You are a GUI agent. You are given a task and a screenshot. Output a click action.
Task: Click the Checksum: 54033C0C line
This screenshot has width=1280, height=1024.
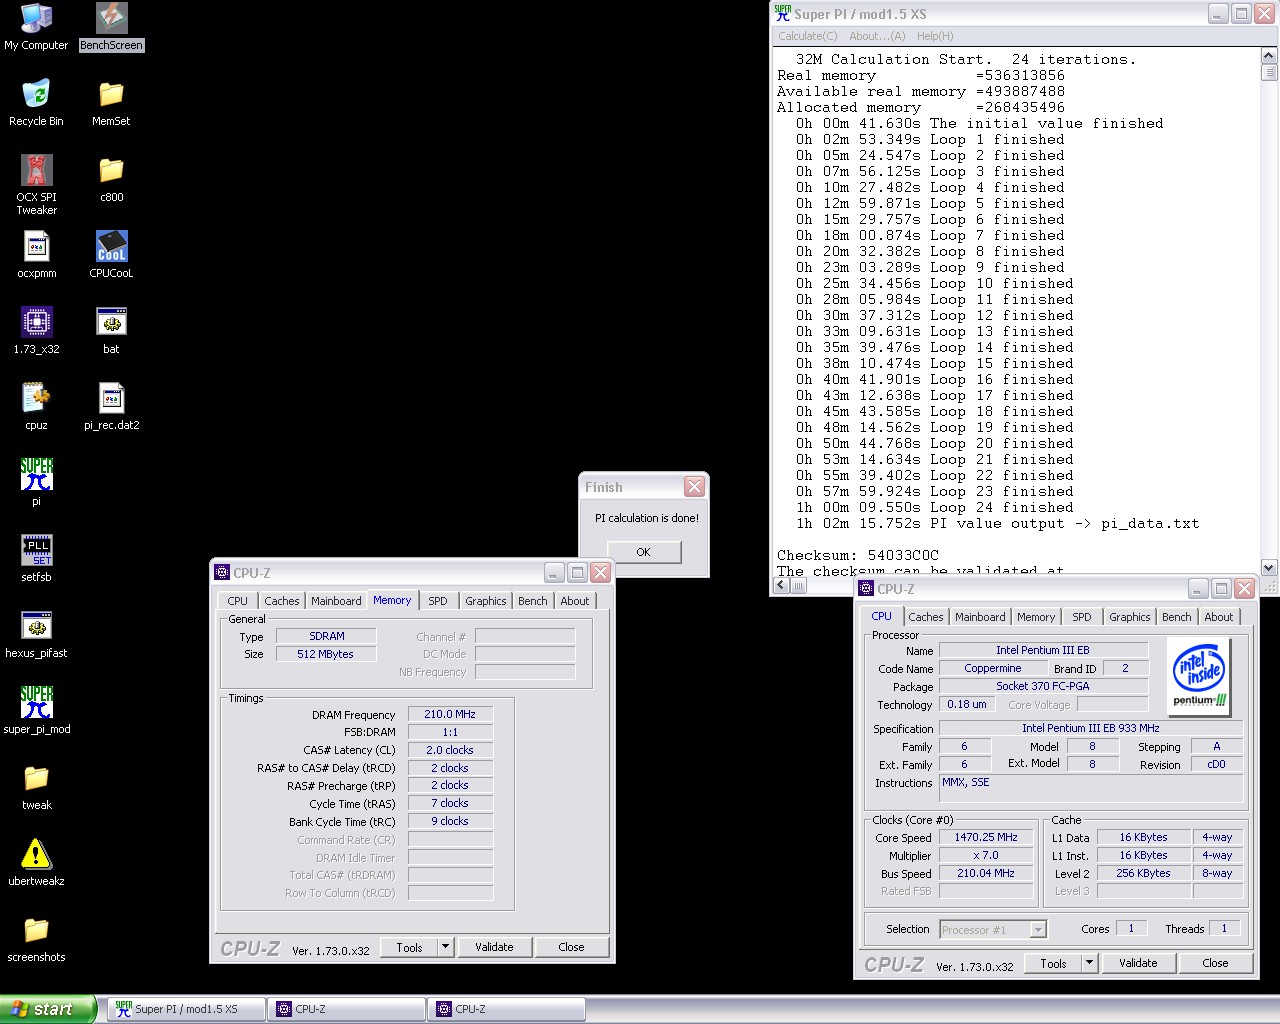(x=858, y=555)
